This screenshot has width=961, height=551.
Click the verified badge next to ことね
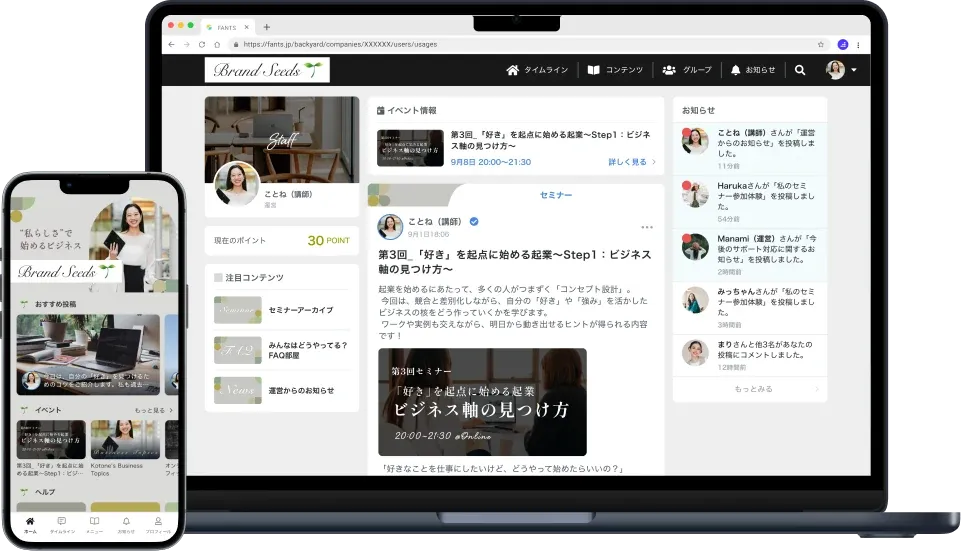tap(474, 222)
